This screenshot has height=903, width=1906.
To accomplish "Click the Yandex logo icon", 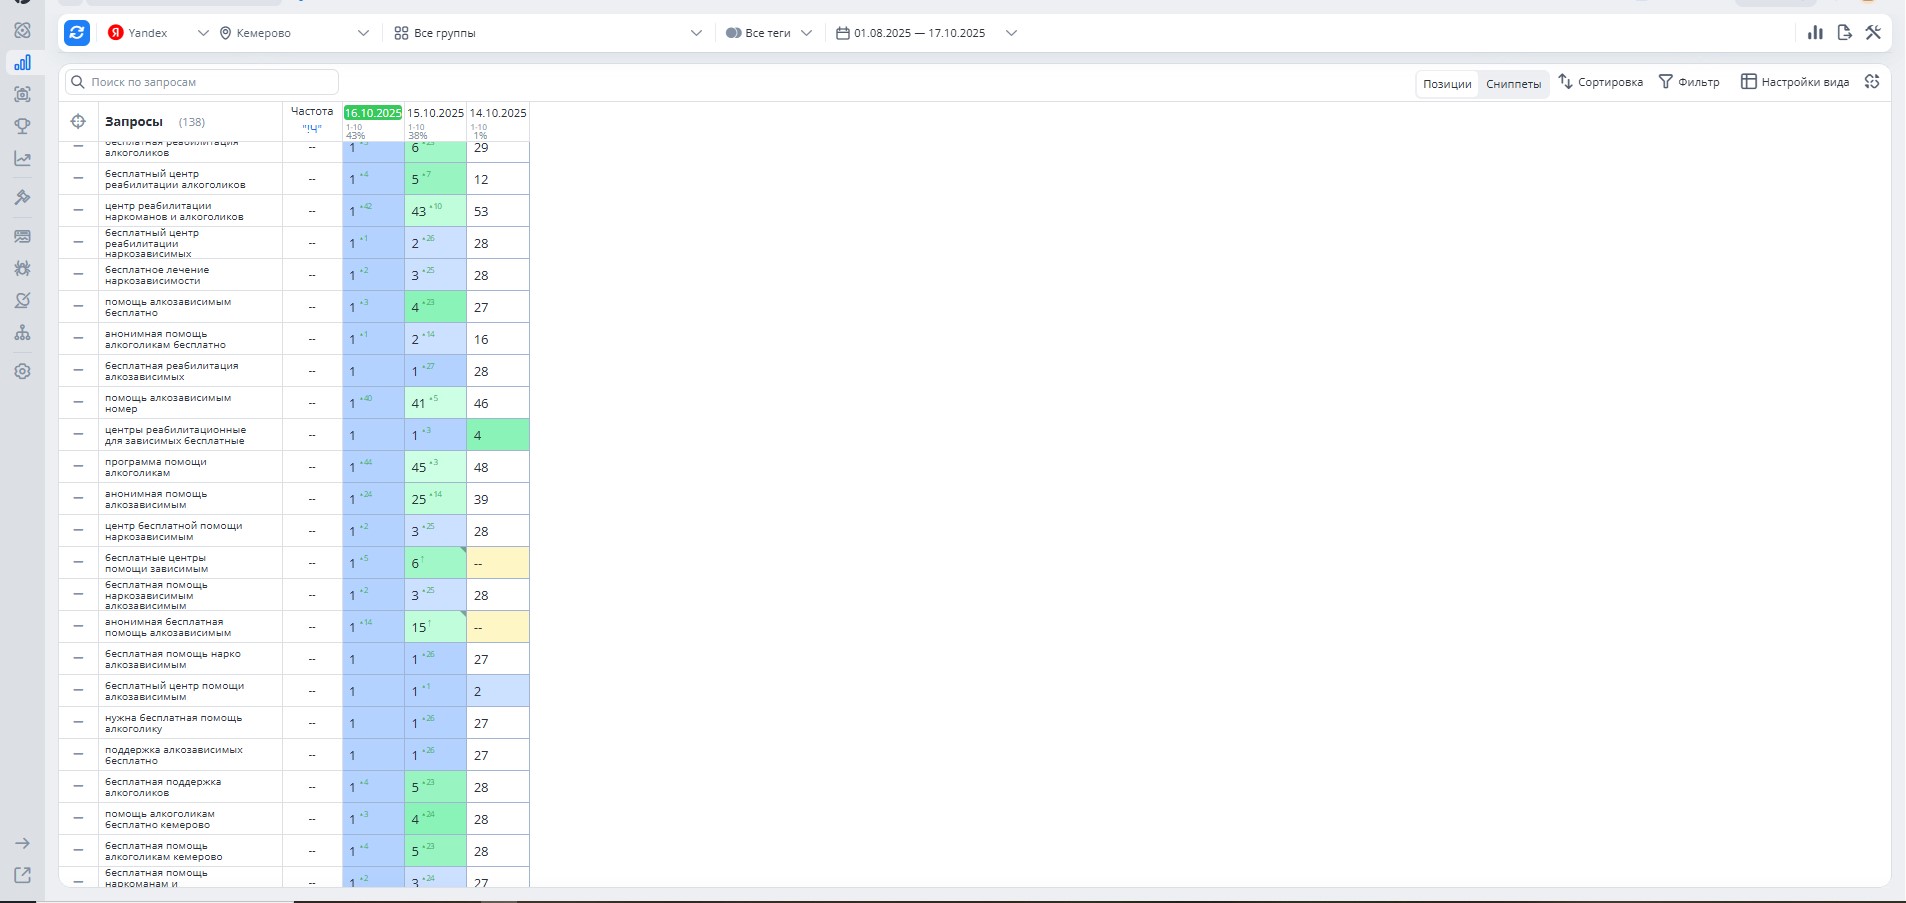I will [116, 33].
